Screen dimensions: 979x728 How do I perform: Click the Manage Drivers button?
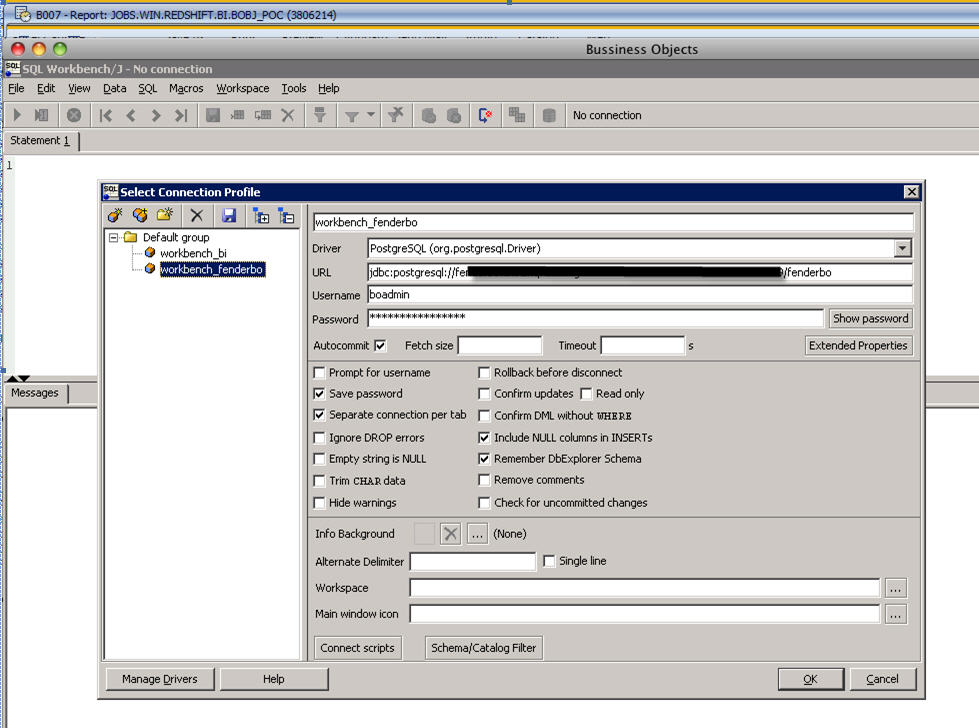click(160, 679)
